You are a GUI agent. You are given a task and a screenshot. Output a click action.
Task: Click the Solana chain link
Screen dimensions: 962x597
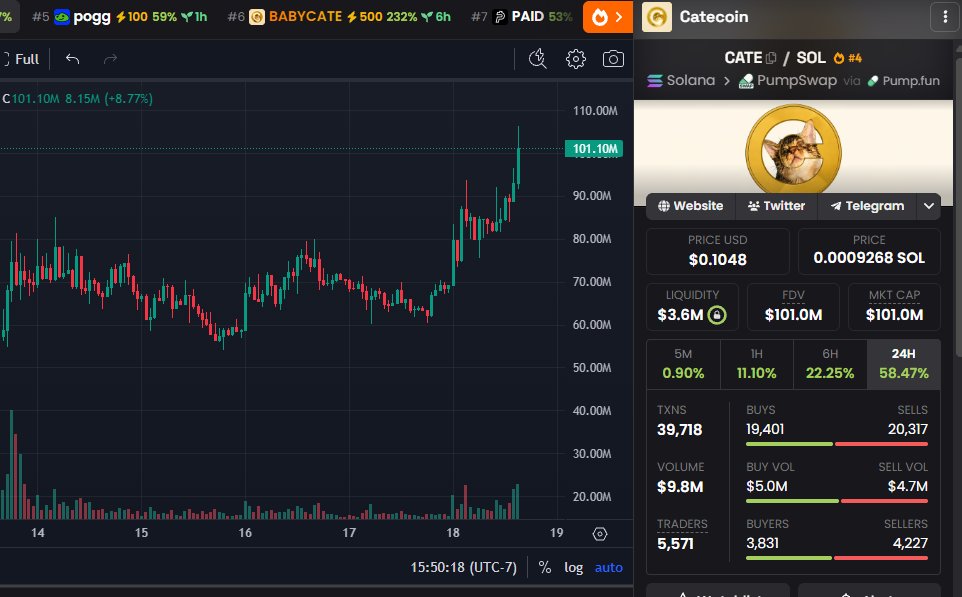click(x=681, y=80)
